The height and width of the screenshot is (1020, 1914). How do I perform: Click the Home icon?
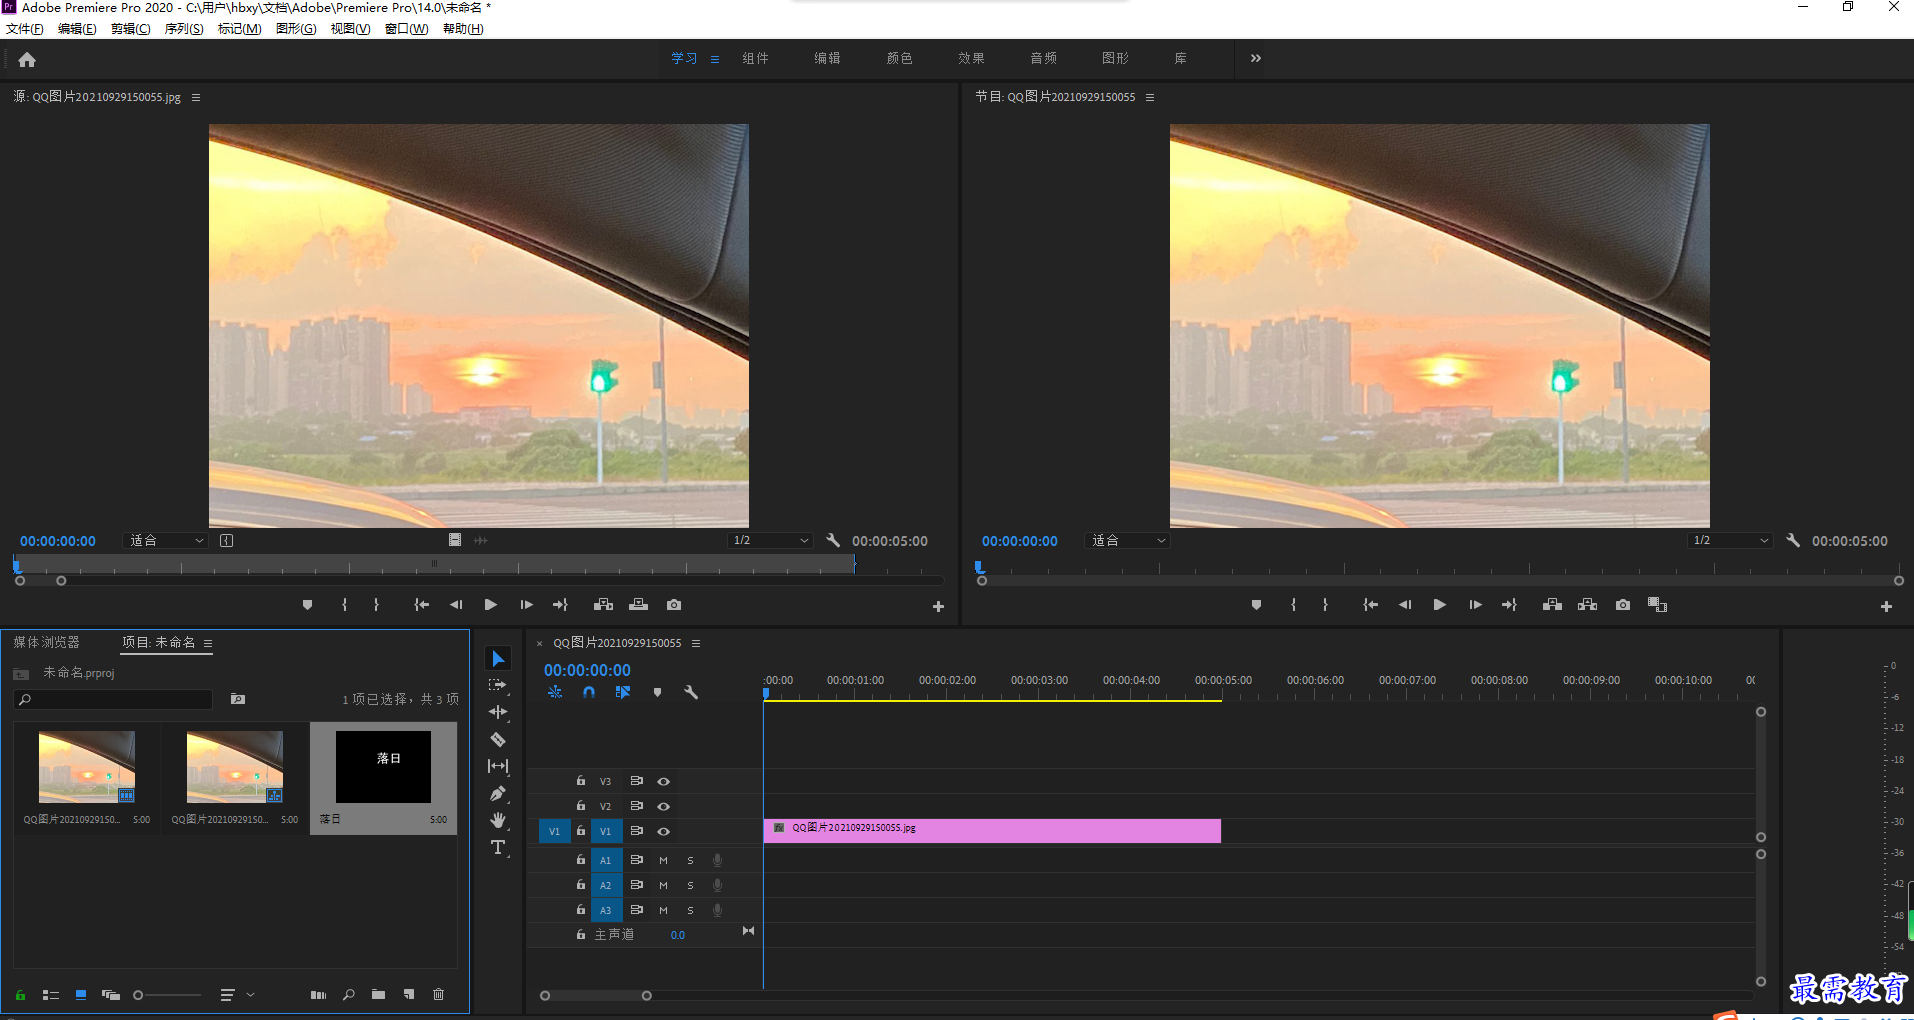pos(27,60)
